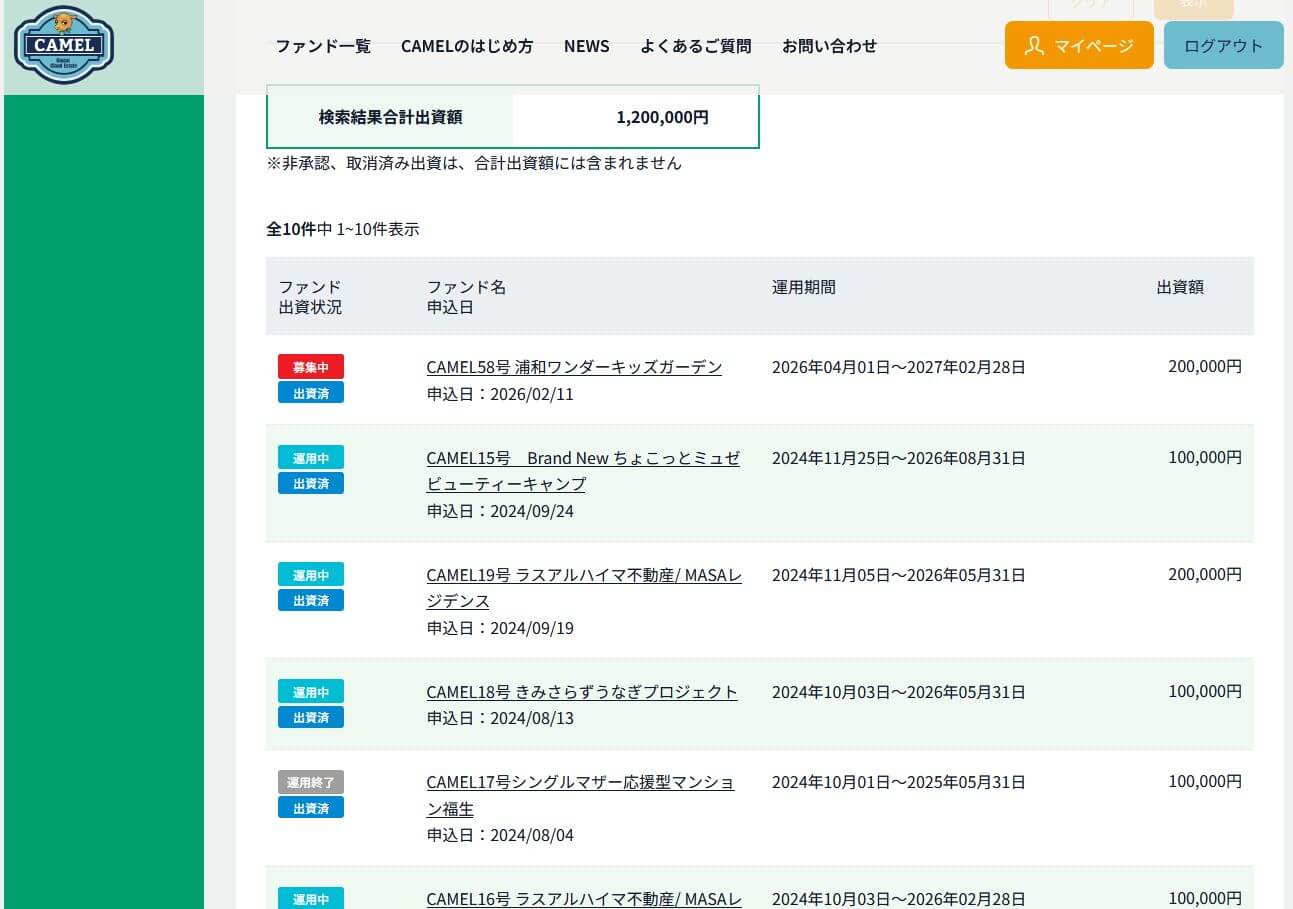Screen dimensions: 1293x909
Task: Open よくあるご質問
Action: [695, 46]
